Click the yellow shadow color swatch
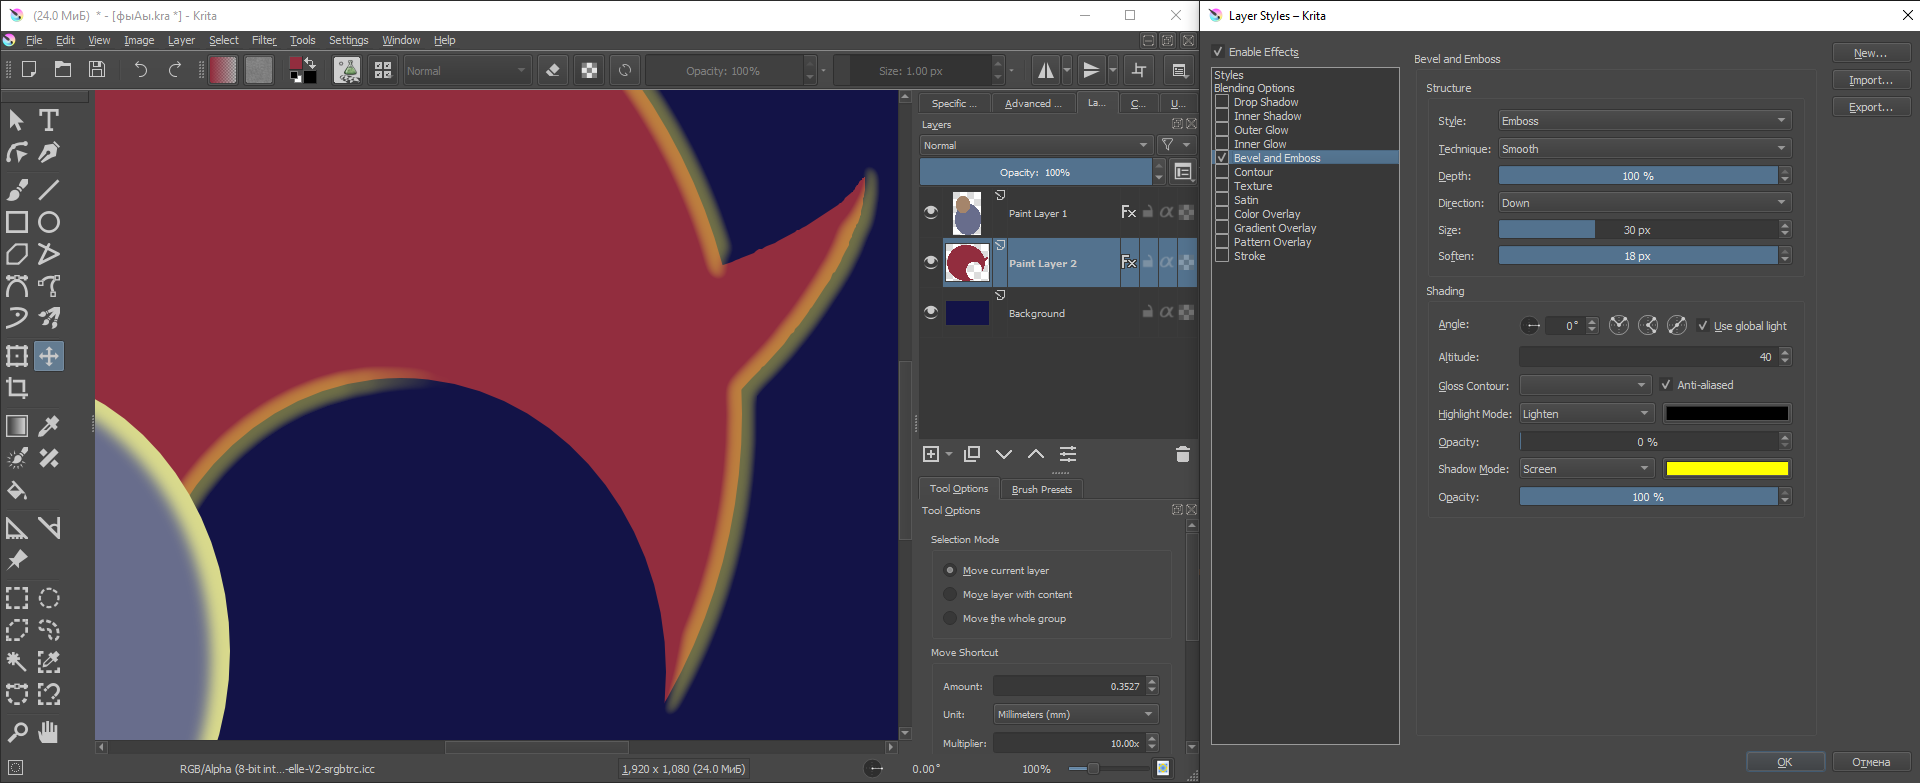This screenshot has width=1920, height=783. 1726,469
